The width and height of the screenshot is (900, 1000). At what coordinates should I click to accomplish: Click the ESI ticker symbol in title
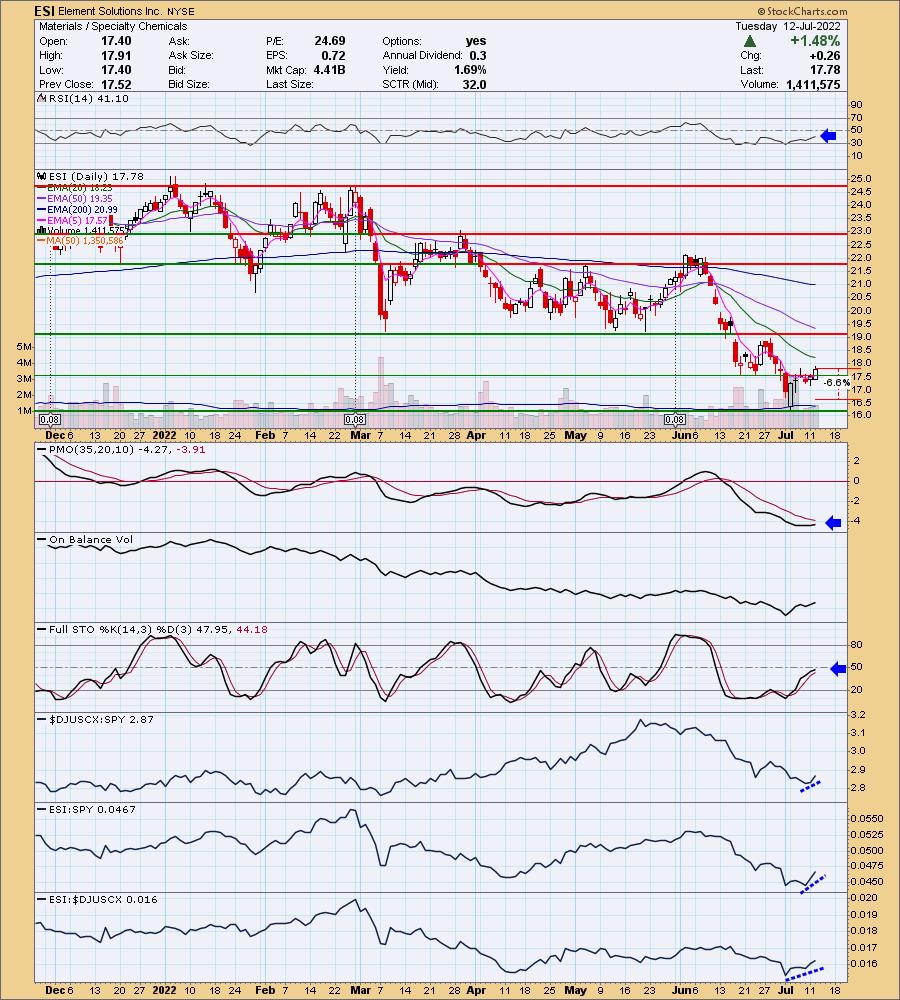point(45,11)
